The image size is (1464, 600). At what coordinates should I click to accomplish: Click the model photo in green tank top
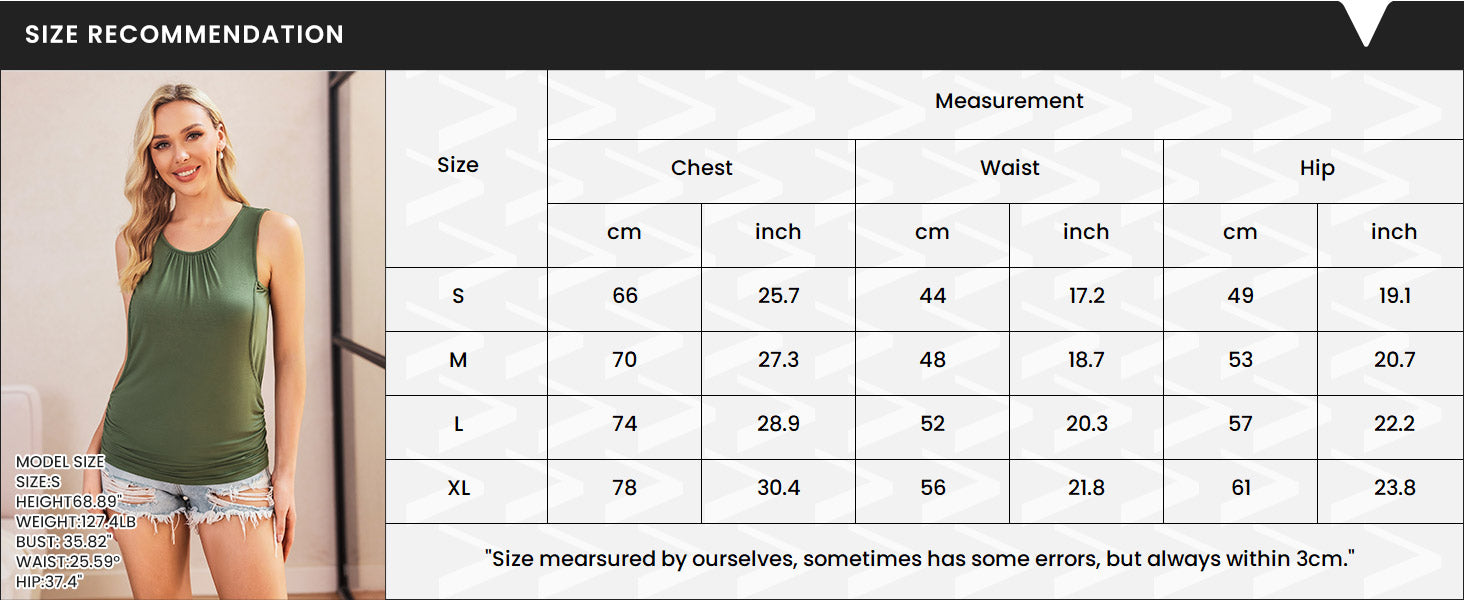click(x=193, y=300)
